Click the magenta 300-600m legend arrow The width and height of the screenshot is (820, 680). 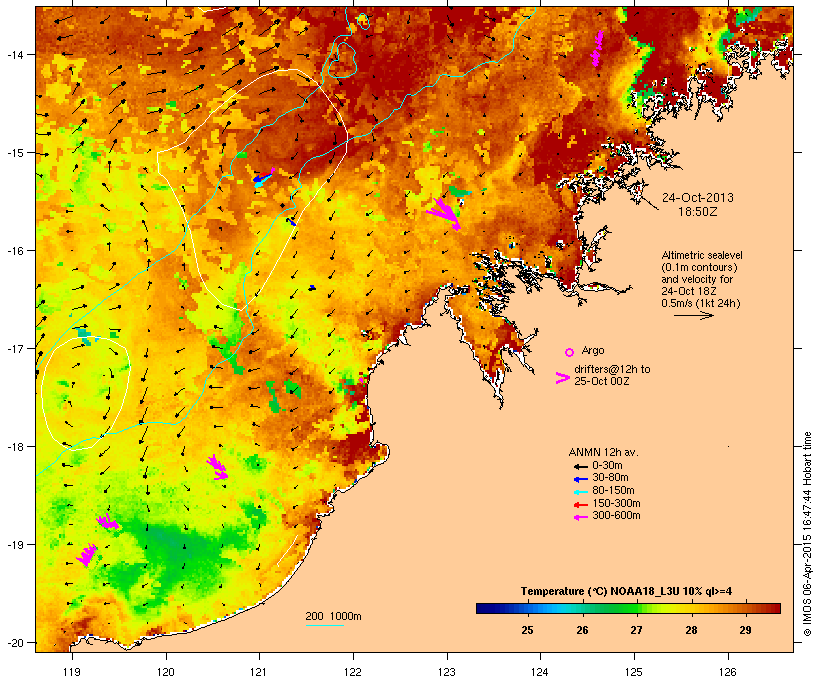pyautogui.click(x=580, y=517)
